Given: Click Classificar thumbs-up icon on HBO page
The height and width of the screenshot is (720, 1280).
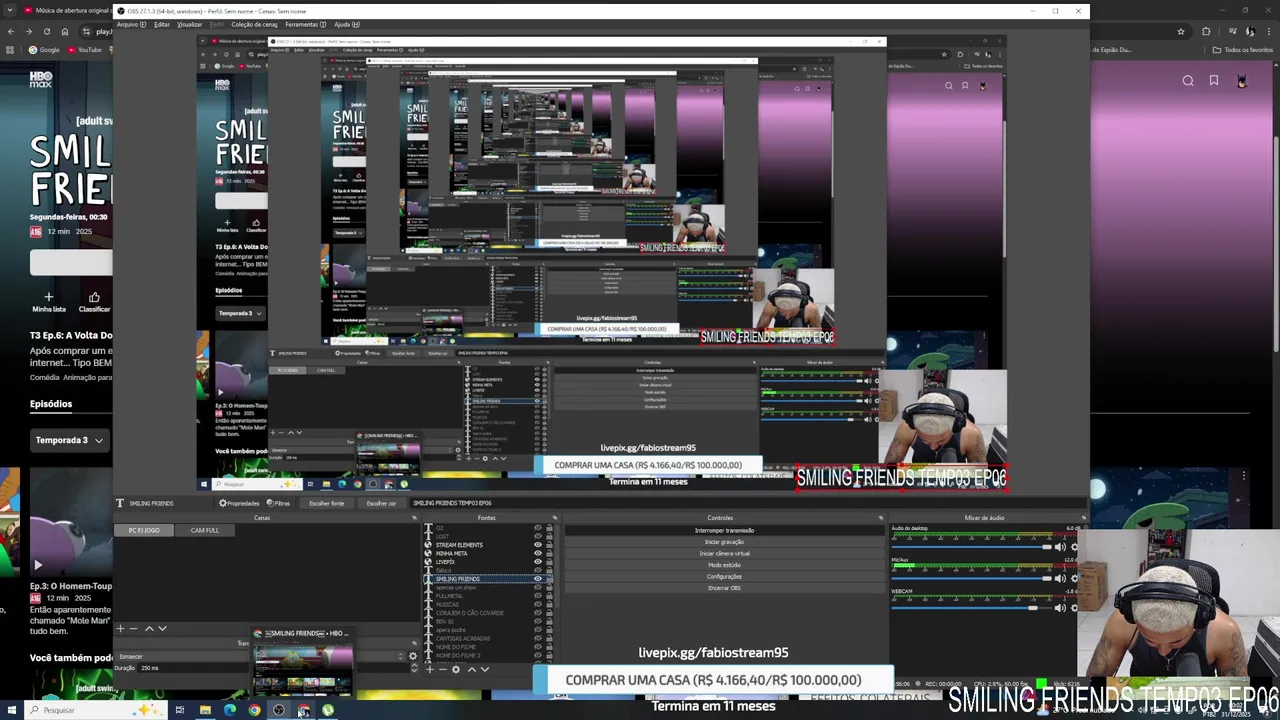Looking at the screenshot, I should point(94,297).
